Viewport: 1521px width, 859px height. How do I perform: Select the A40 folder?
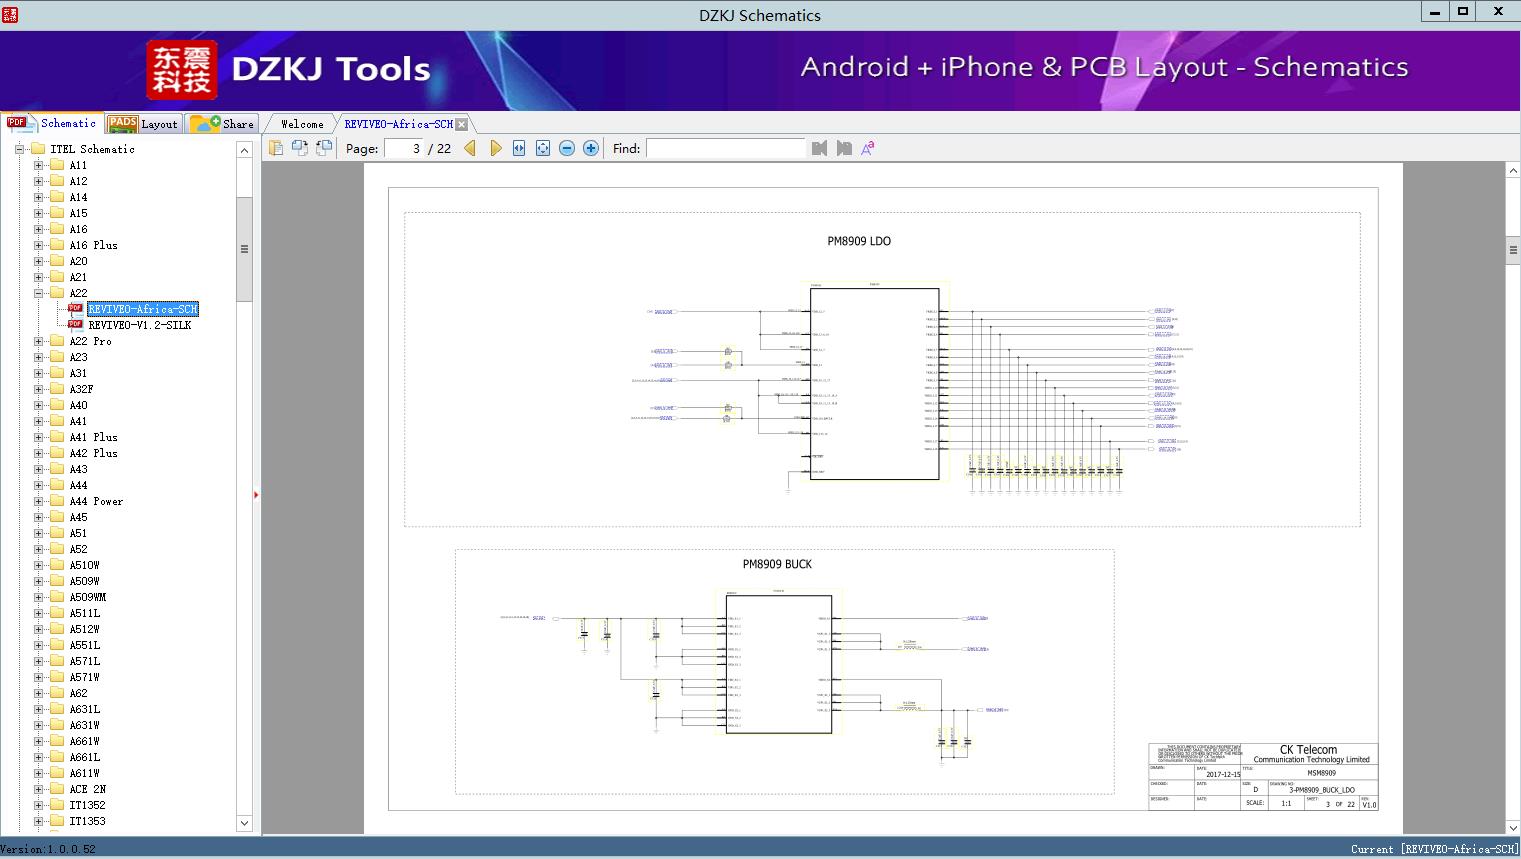point(78,405)
